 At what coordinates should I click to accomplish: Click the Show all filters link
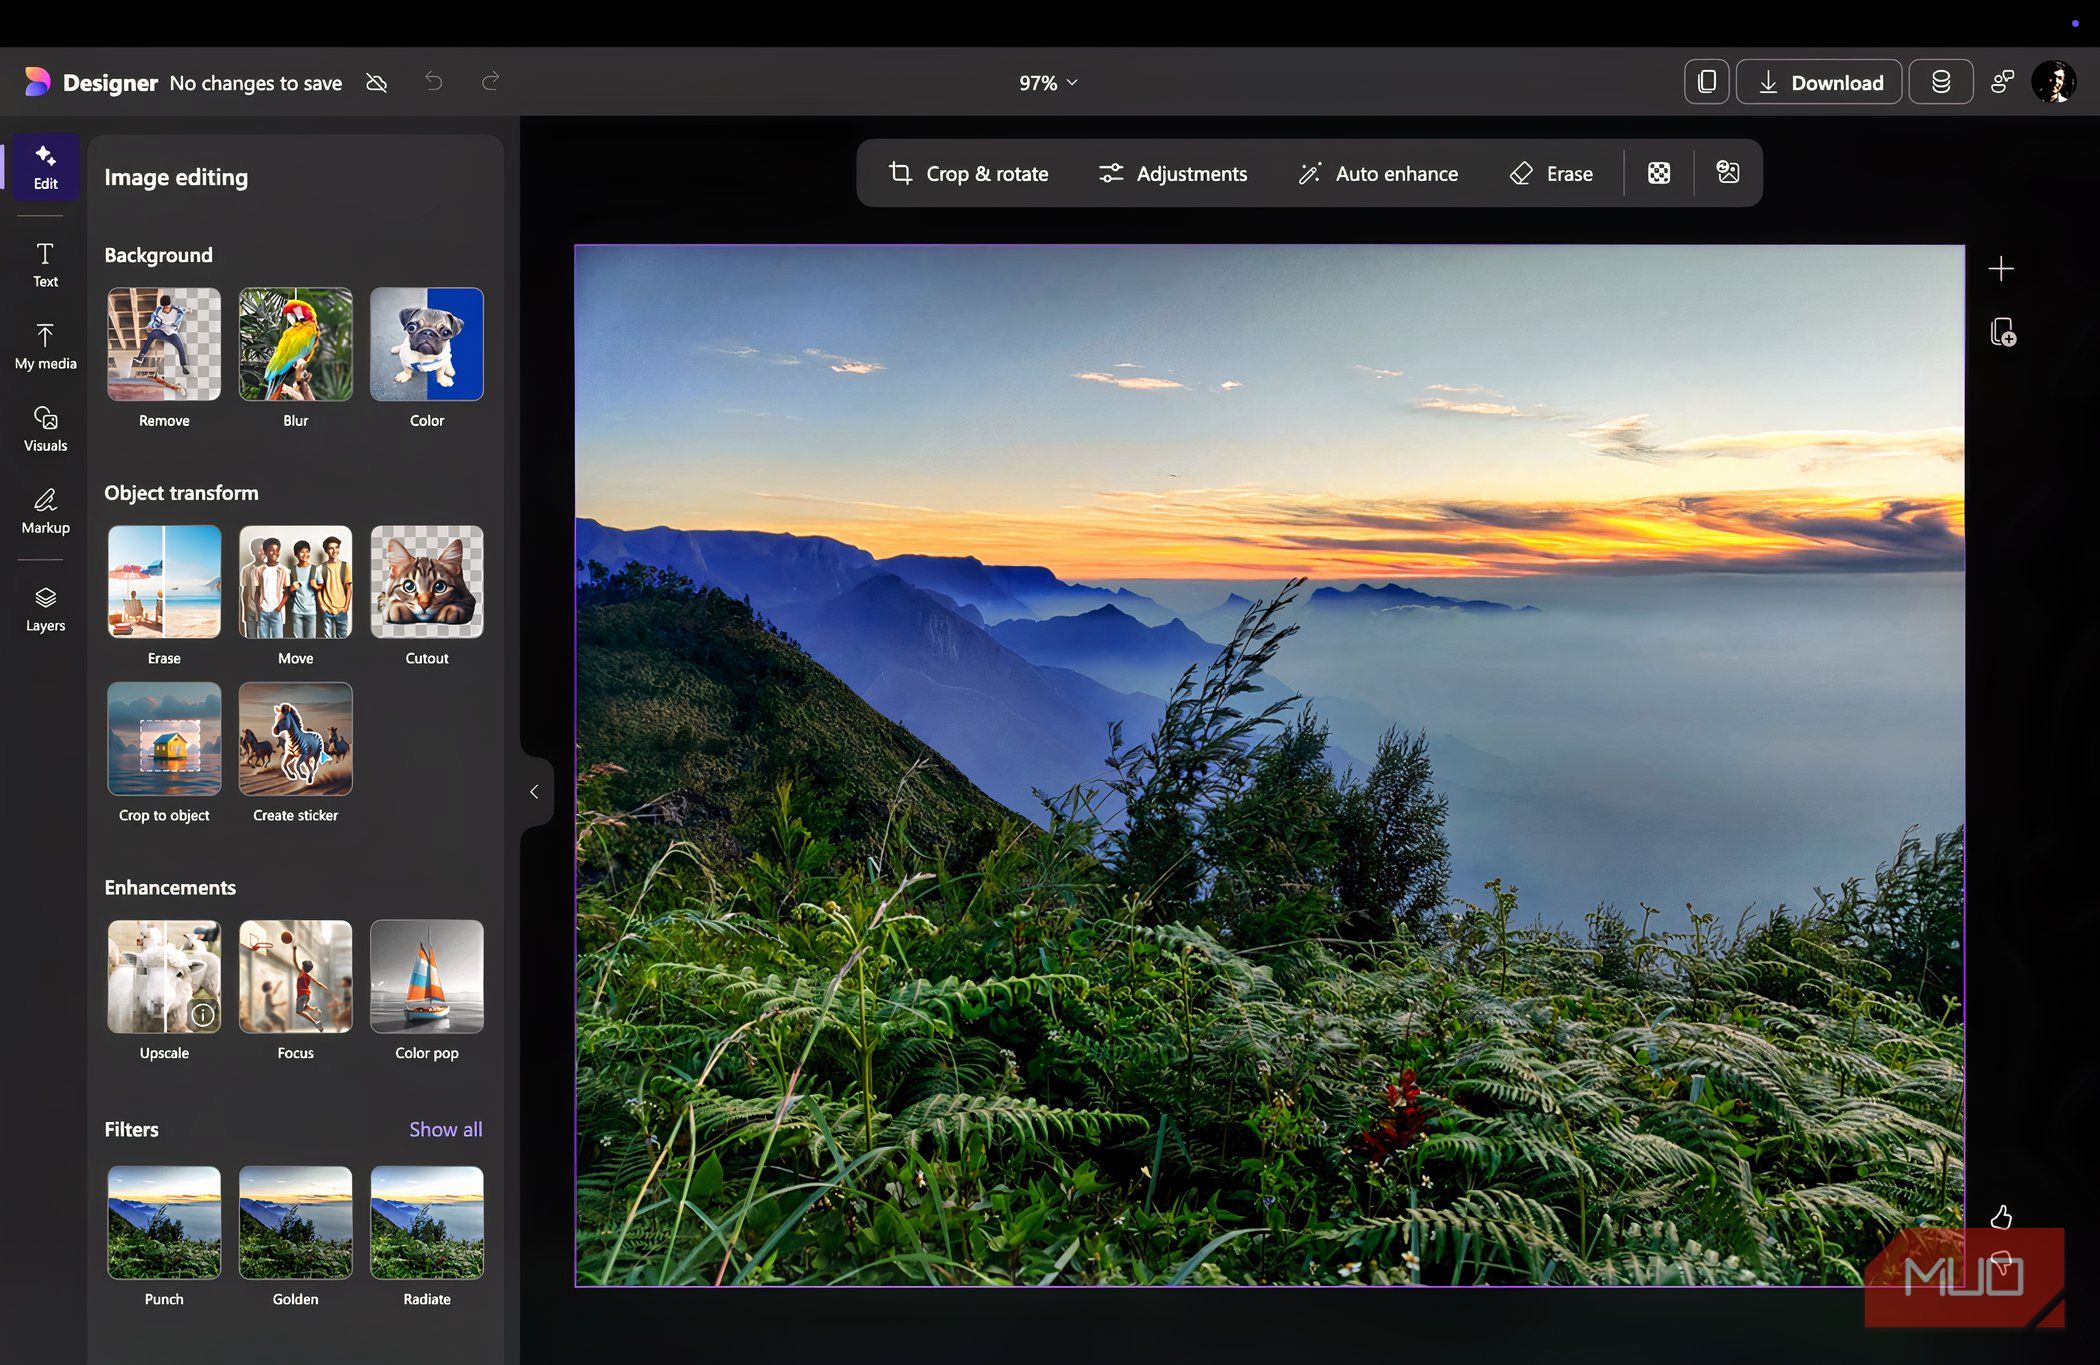[x=445, y=1129]
